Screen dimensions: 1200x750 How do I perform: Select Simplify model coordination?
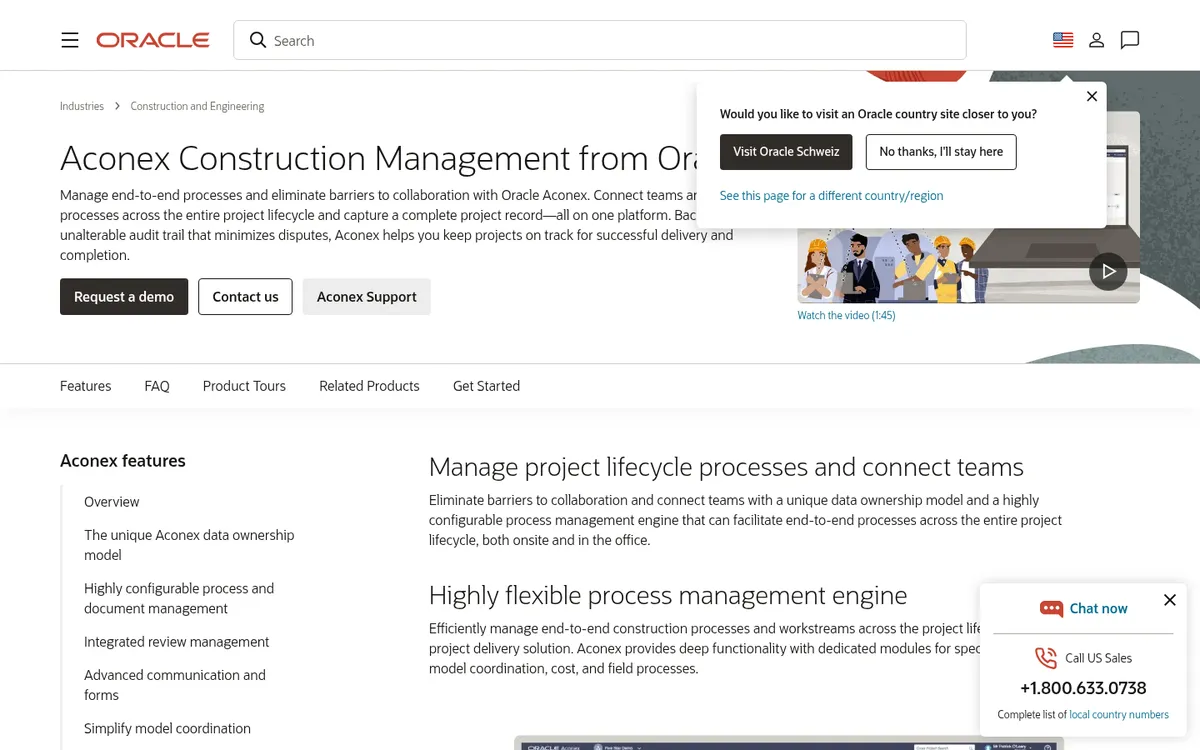coord(167,729)
